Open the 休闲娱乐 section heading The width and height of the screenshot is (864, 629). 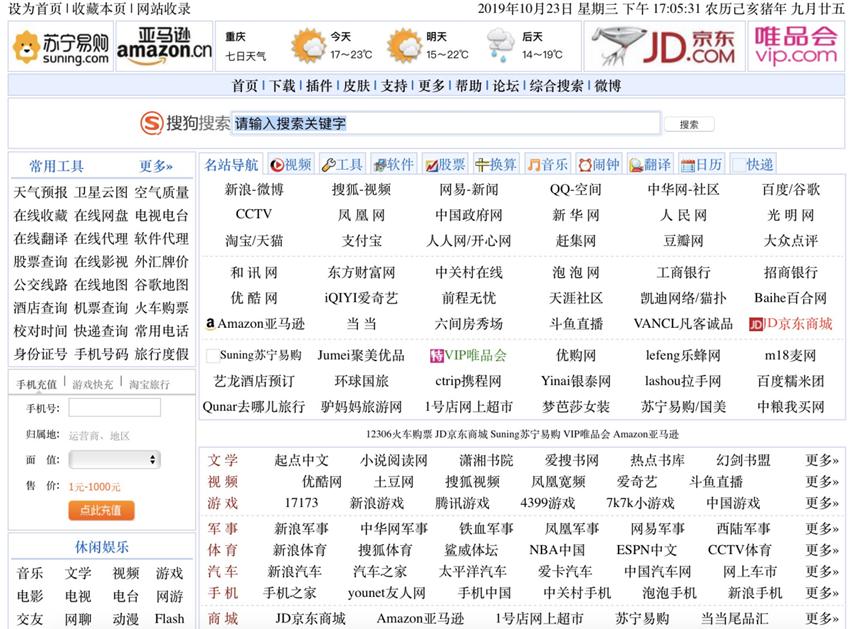(101, 547)
